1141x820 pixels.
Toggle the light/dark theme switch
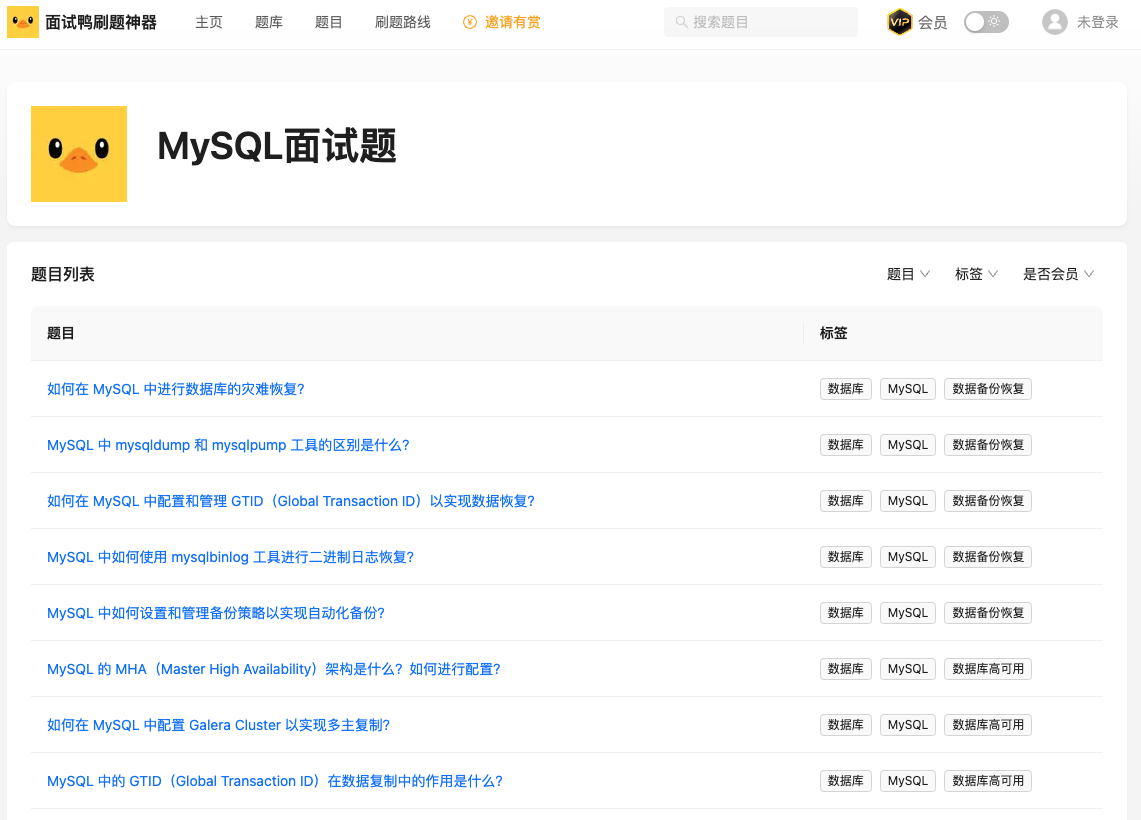(986, 23)
